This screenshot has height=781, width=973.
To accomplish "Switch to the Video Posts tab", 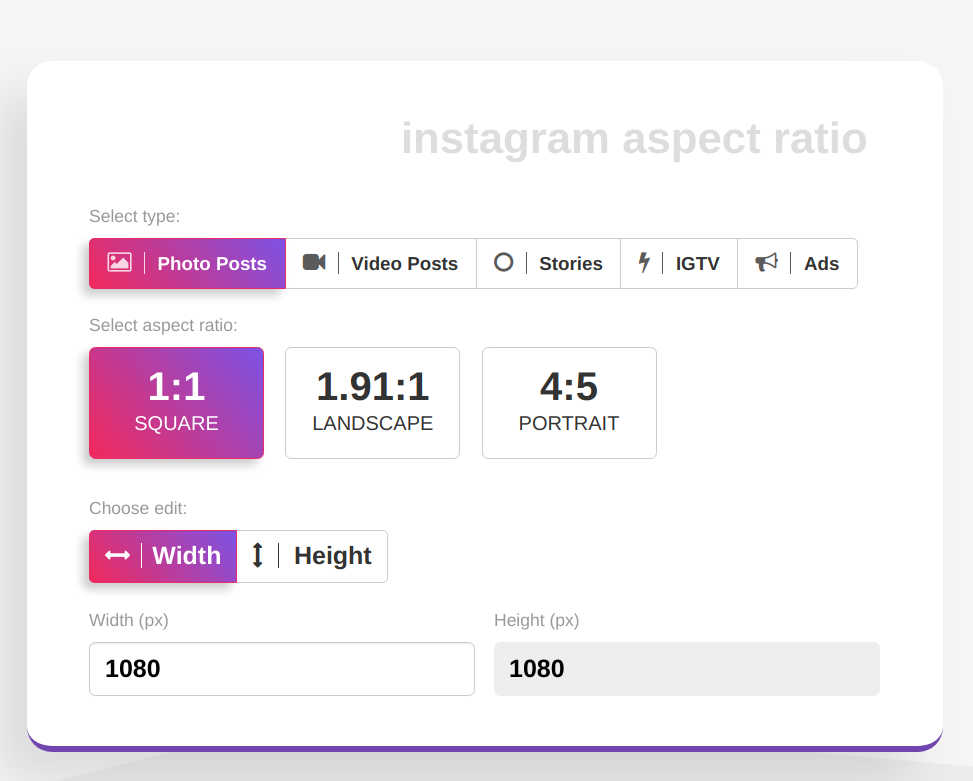I will click(381, 264).
